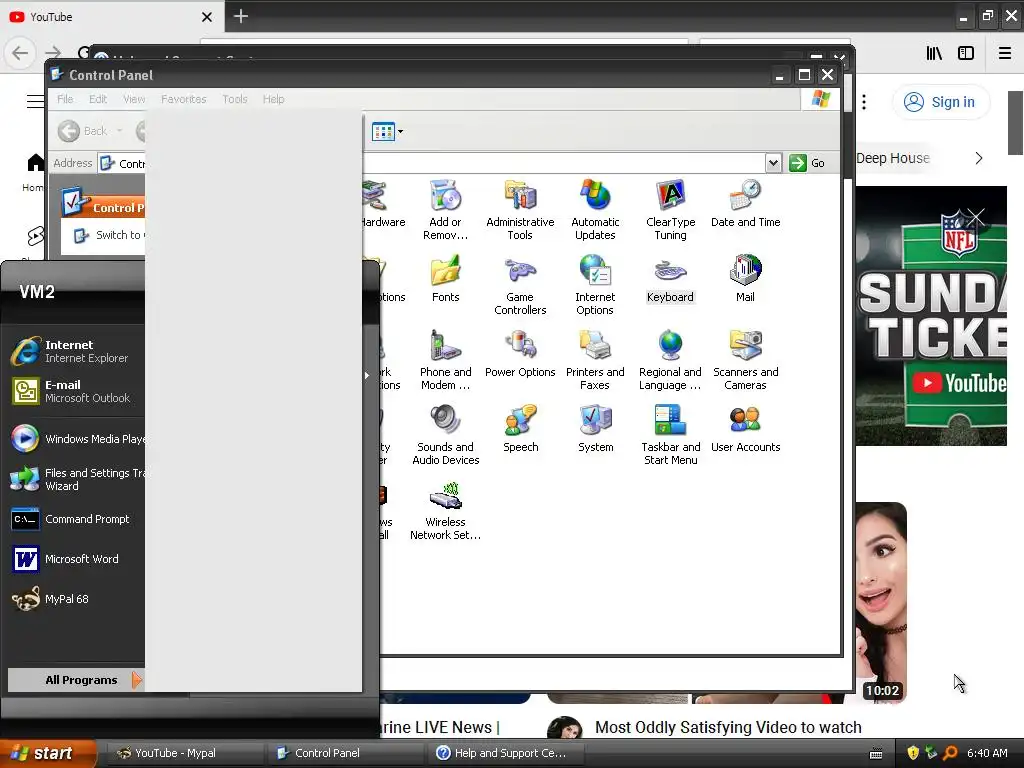The image size is (1024, 768).
Task: Select the Keyboard applet icon
Action: tap(670, 278)
